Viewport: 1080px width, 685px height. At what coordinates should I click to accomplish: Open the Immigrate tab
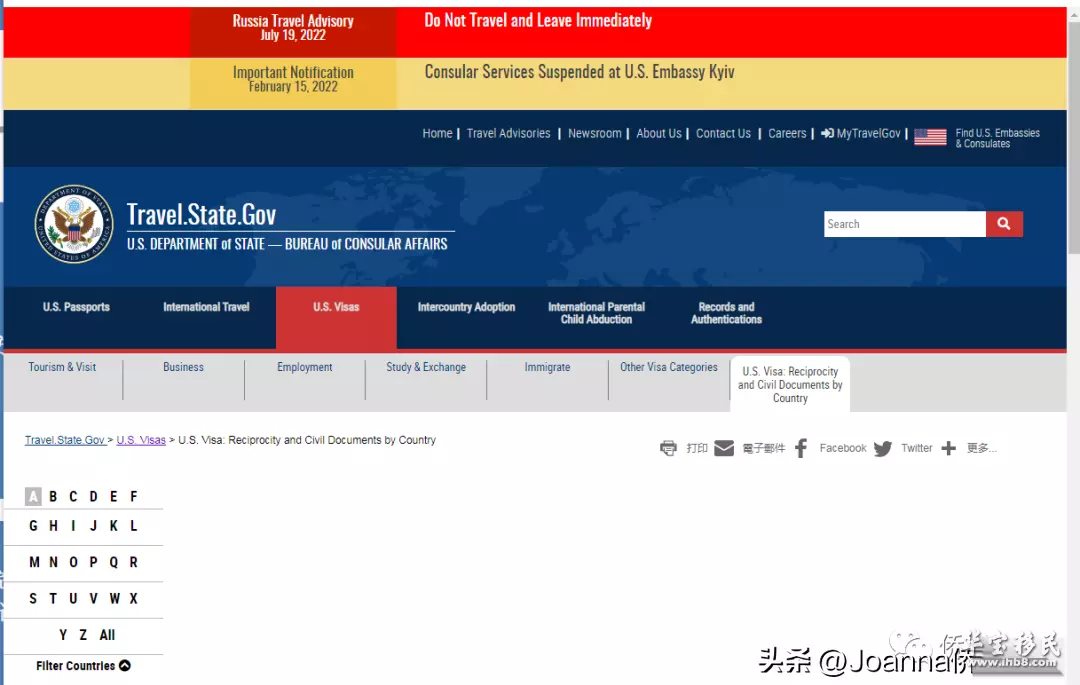[x=547, y=367]
